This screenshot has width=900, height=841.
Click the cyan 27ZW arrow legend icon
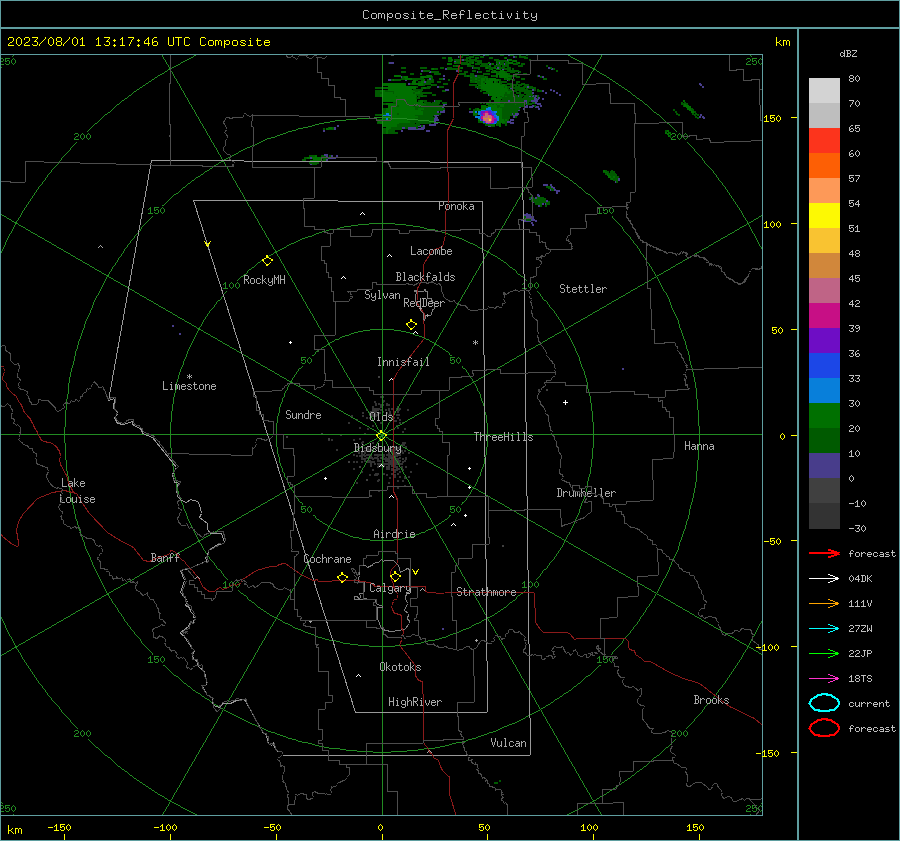point(824,629)
